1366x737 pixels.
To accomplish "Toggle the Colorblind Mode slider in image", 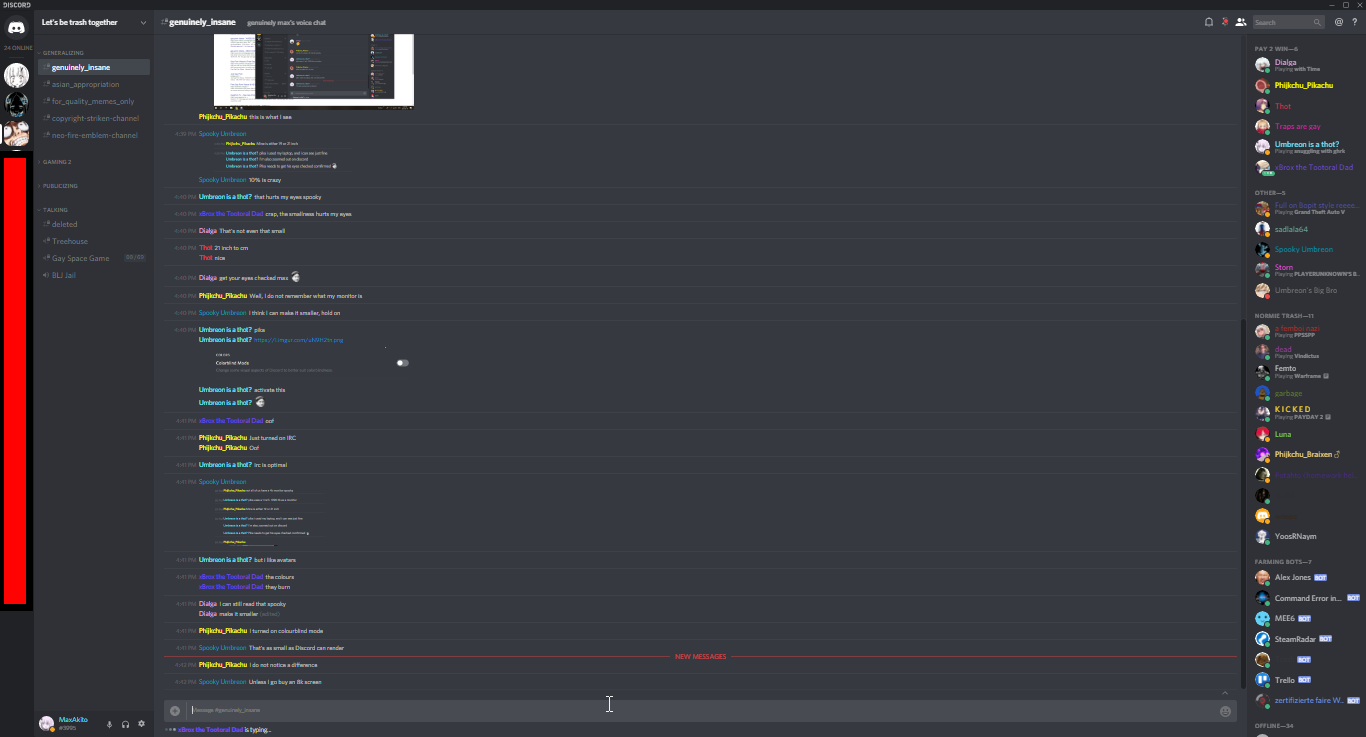I will [402, 363].
